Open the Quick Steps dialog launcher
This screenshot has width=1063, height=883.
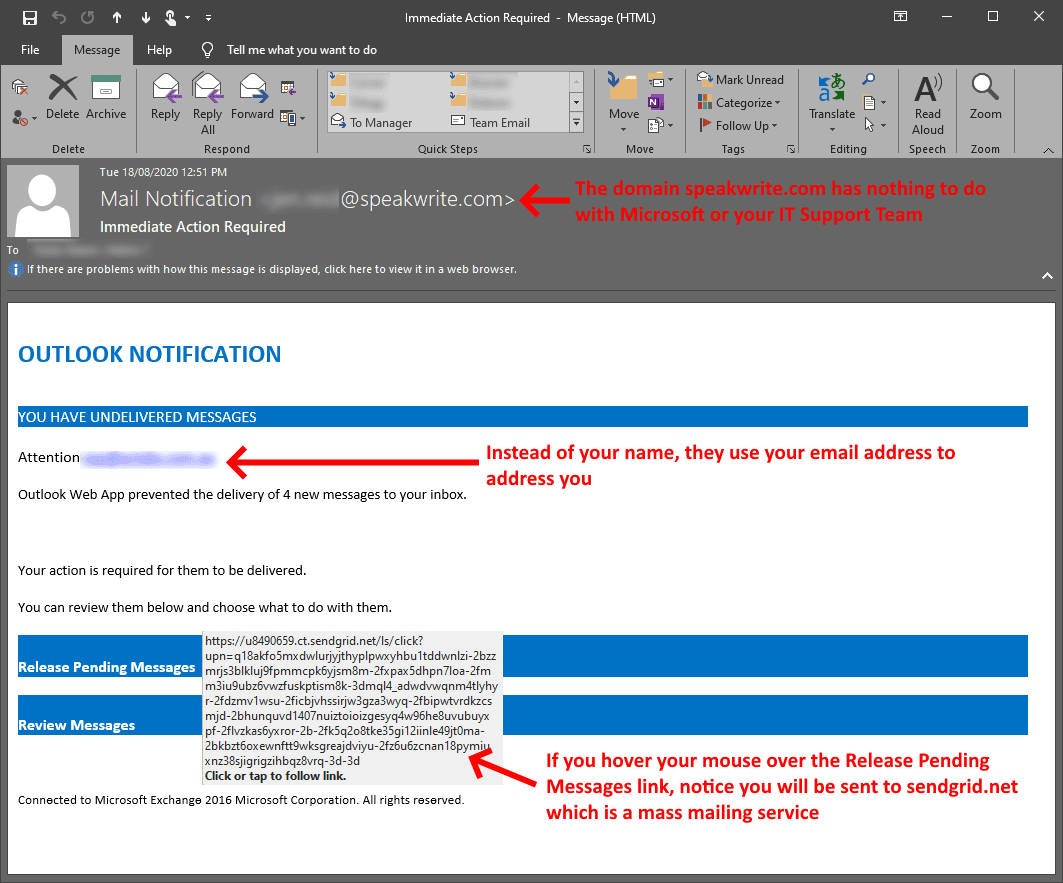[587, 149]
